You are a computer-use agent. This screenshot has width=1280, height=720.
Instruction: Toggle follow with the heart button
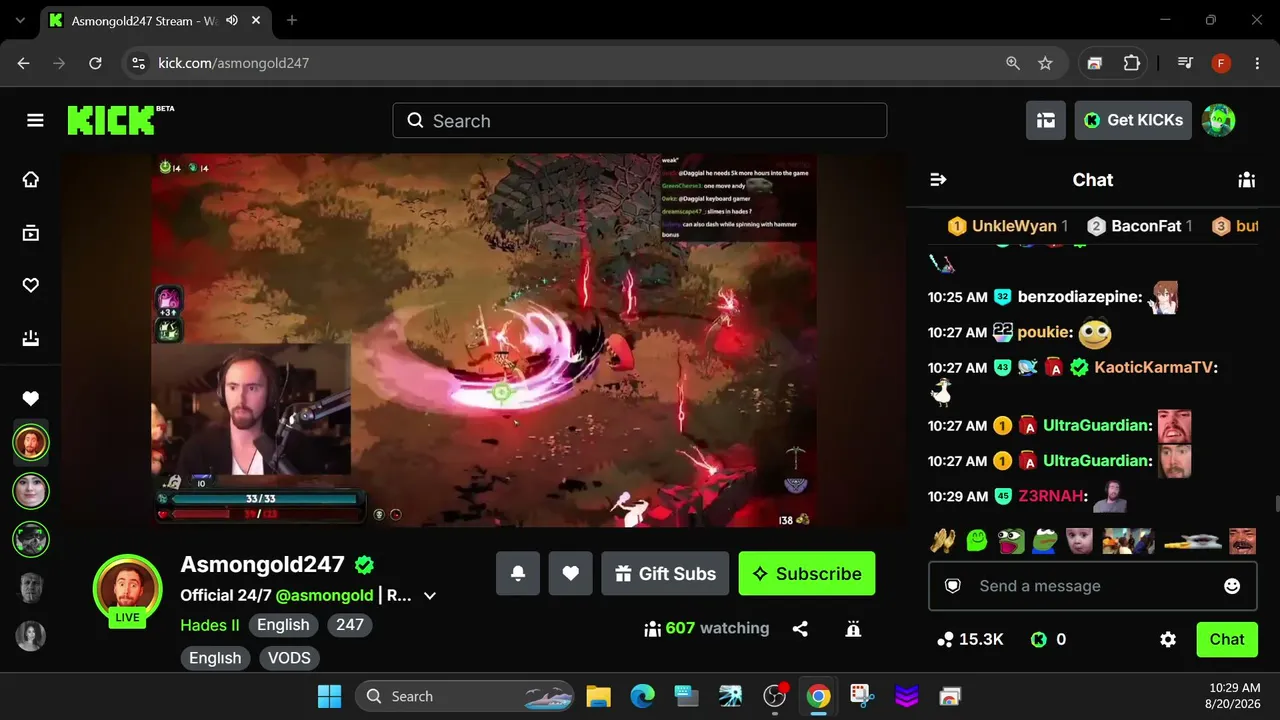(x=571, y=574)
